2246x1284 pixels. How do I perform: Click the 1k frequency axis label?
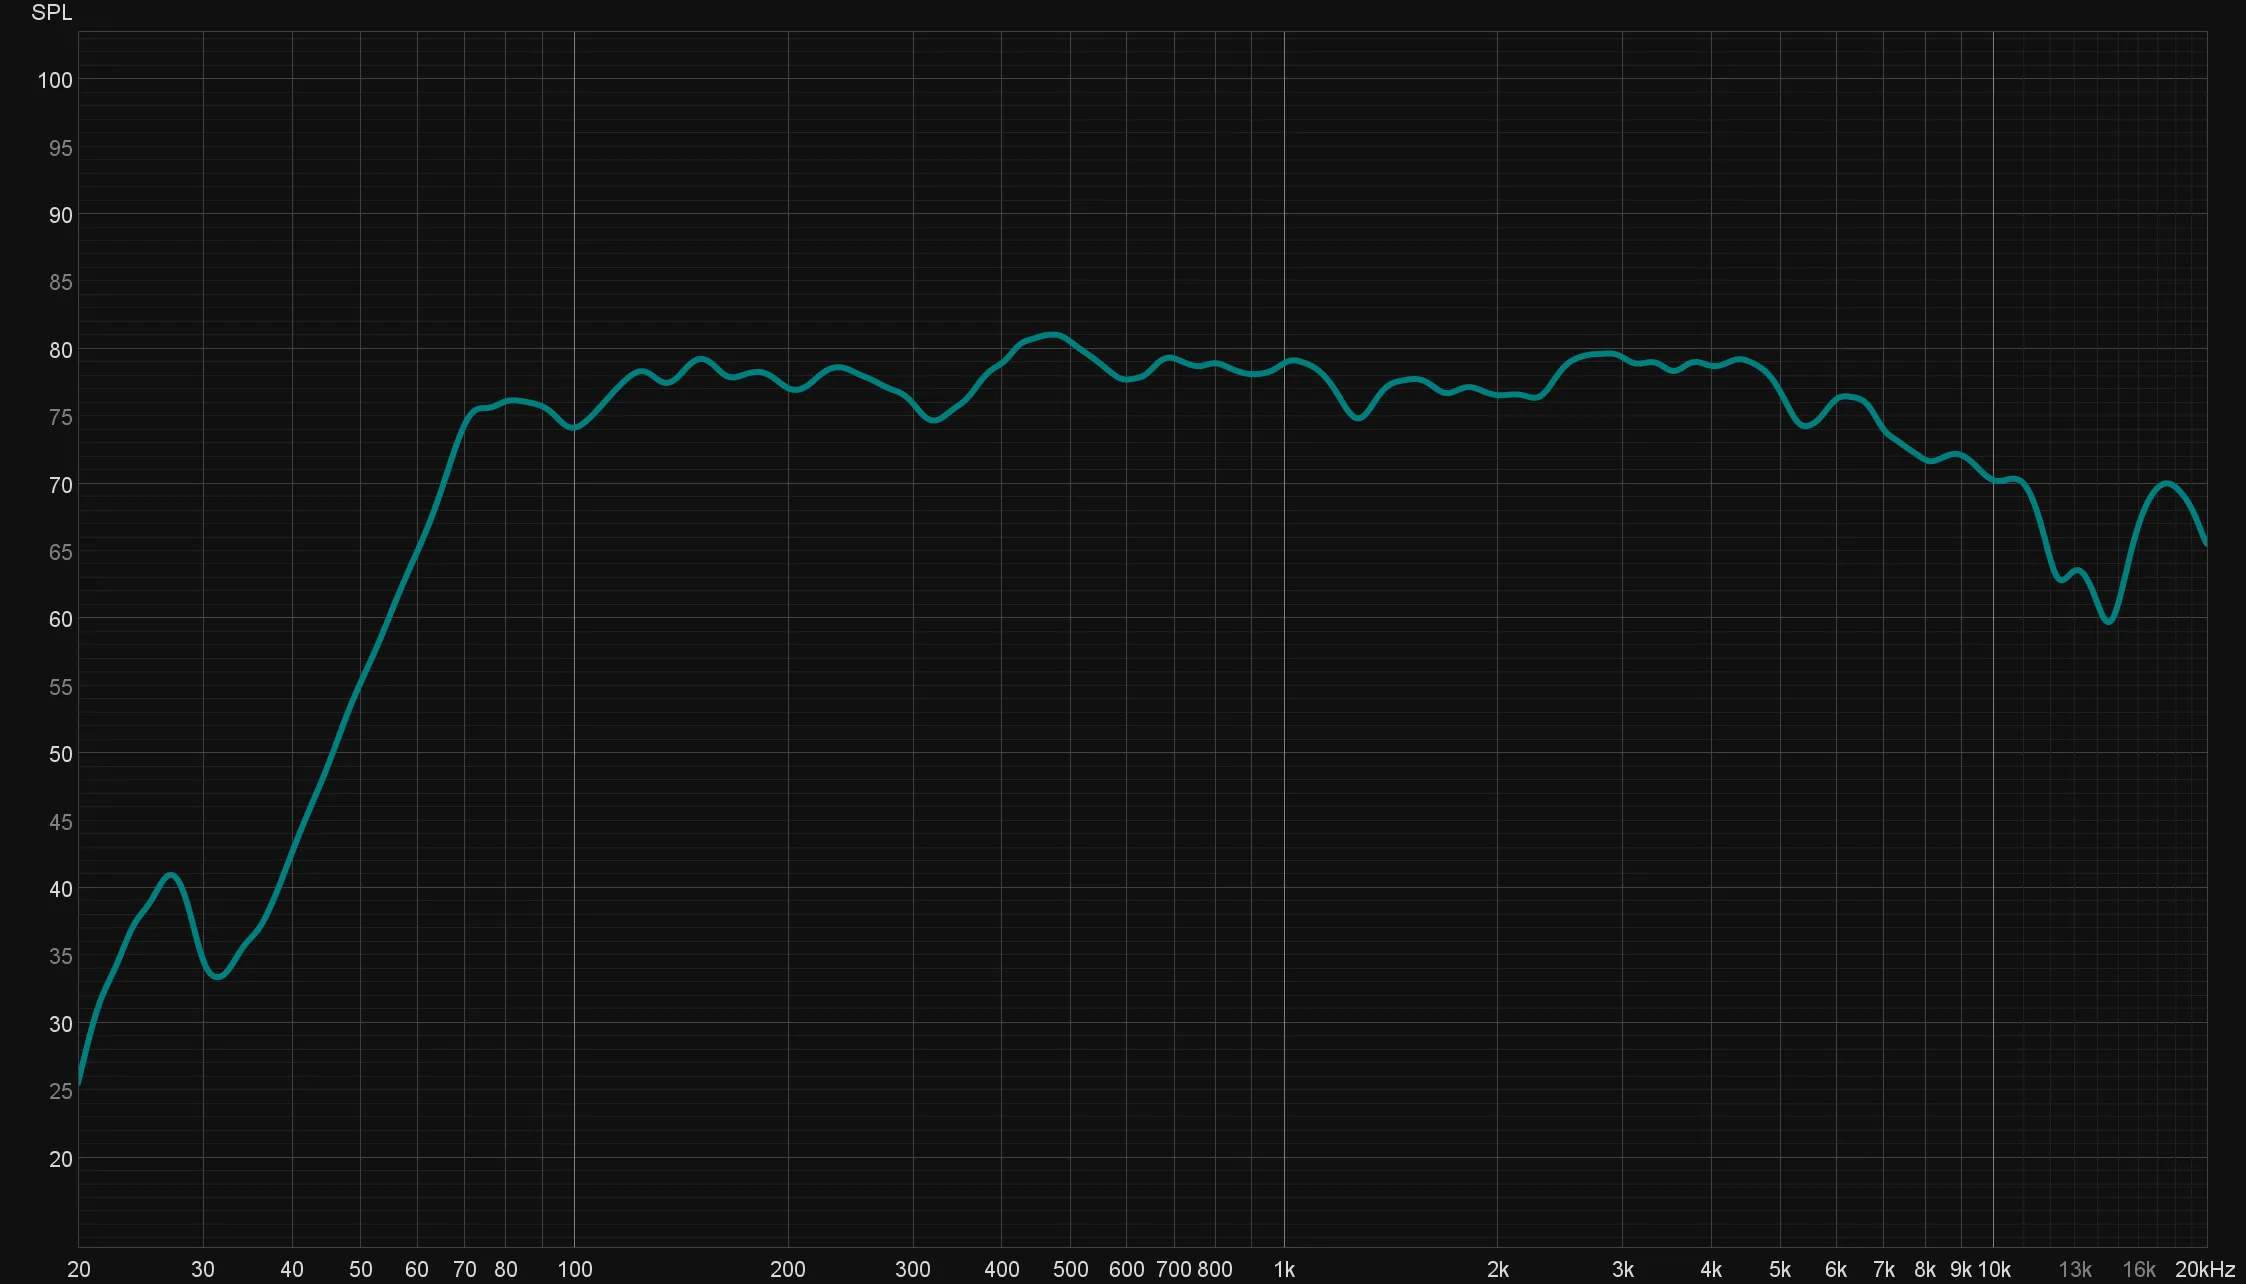click(1284, 1269)
